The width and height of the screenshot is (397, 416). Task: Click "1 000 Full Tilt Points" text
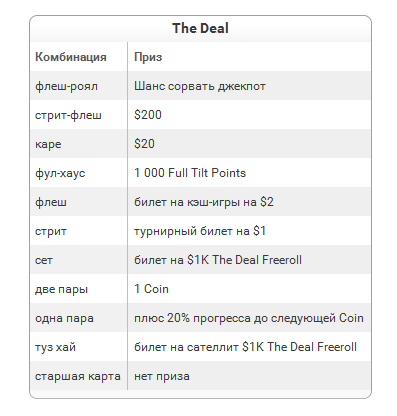190,173
